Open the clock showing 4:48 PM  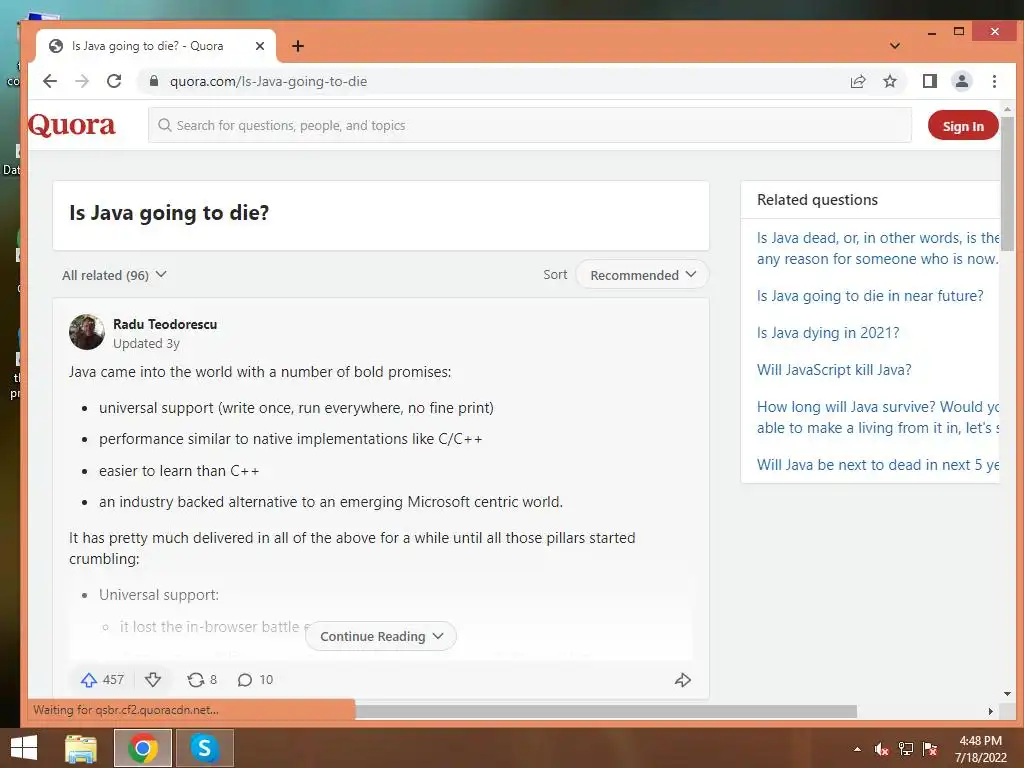click(x=980, y=749)
